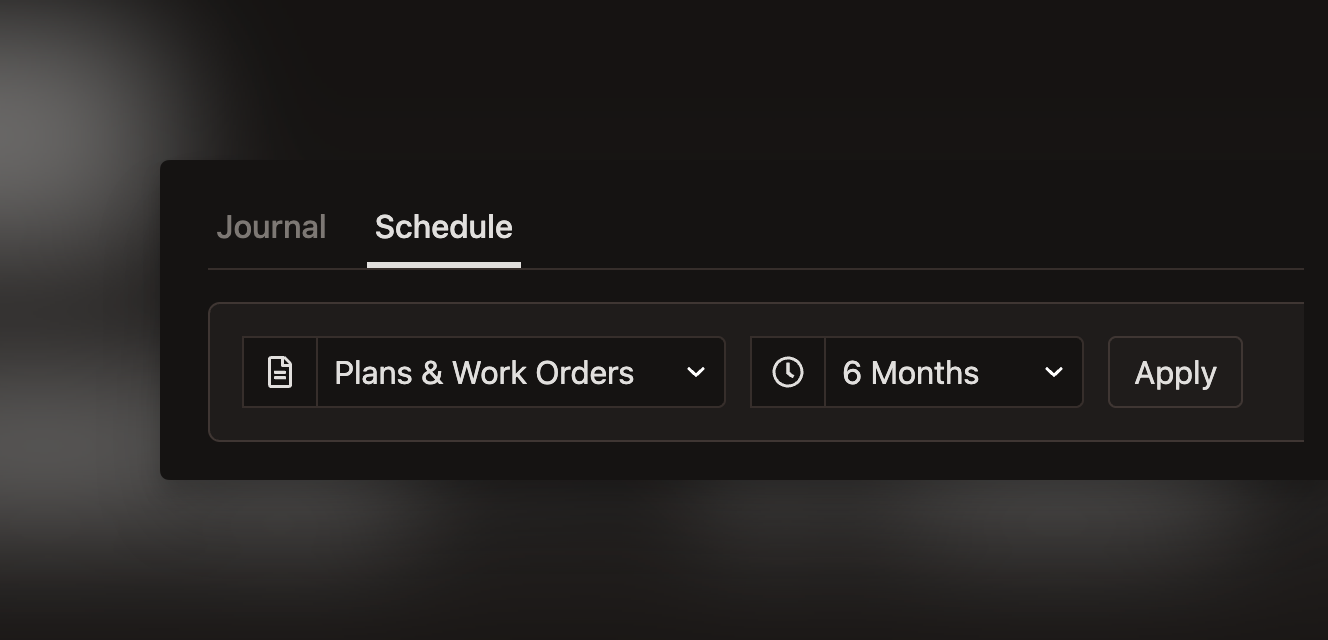
Task: Click Apply to confirm the filters
Action: coord(1175,372)
